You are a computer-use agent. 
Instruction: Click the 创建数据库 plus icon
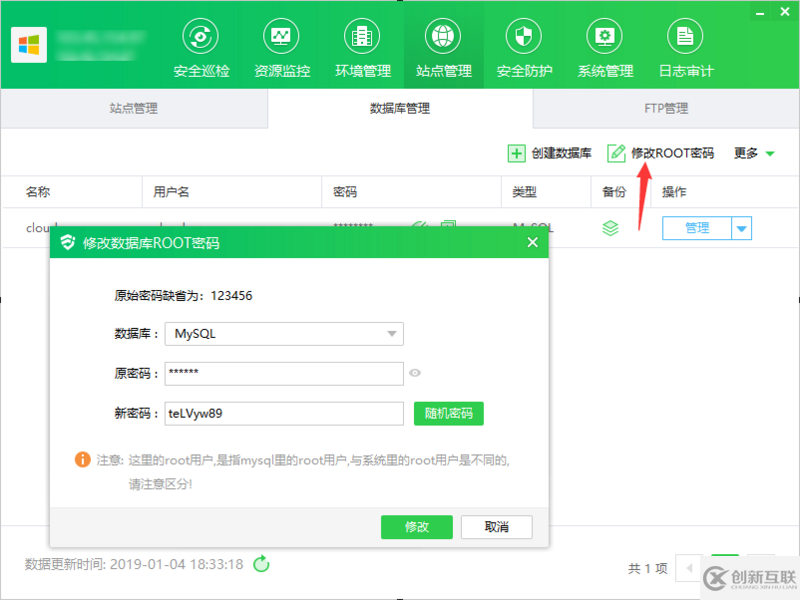point(516,153)
